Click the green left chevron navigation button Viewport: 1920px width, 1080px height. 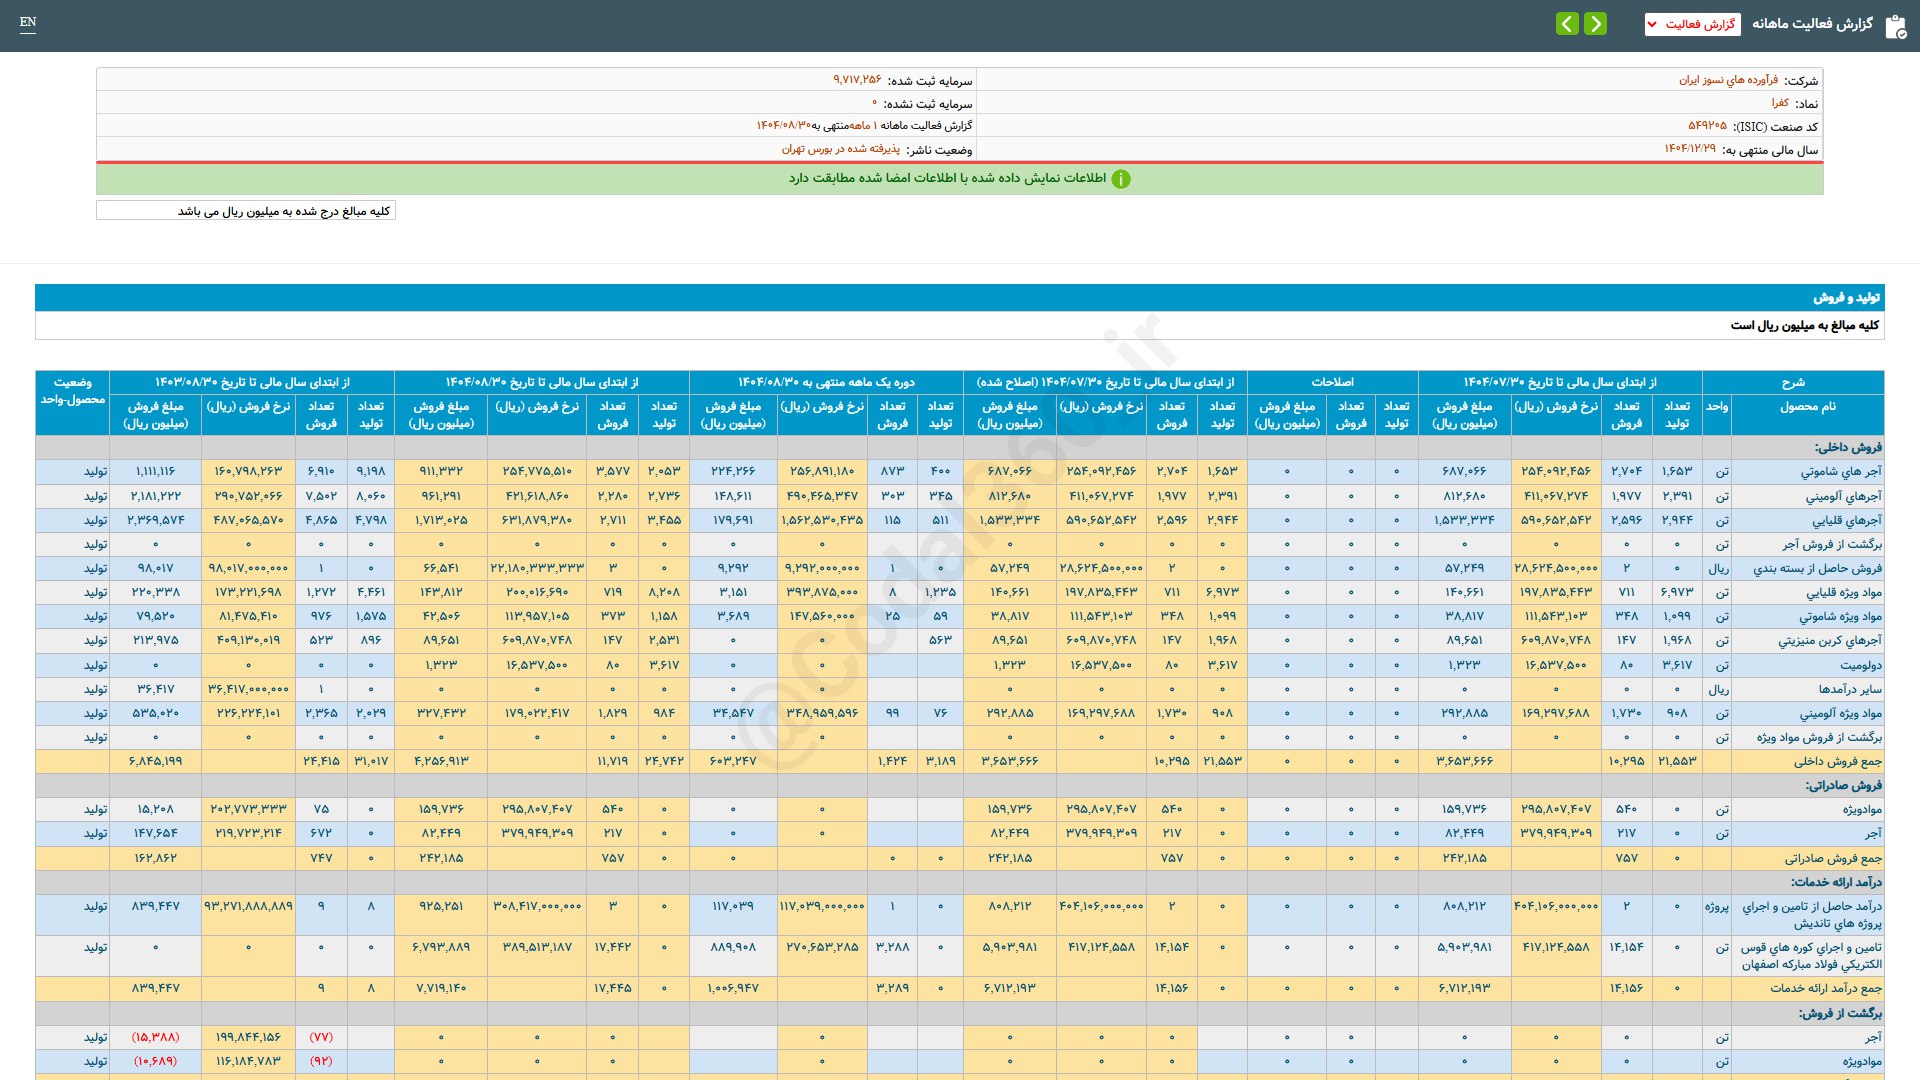(1567, 23)
